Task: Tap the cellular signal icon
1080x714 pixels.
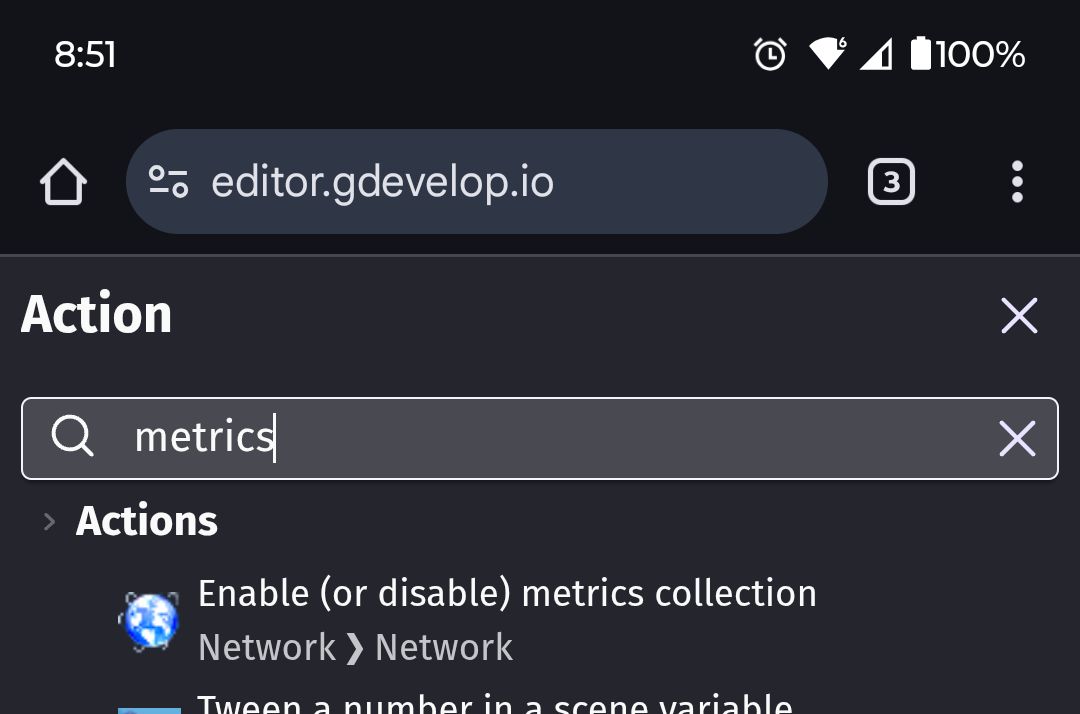Action: click(876, 54)
